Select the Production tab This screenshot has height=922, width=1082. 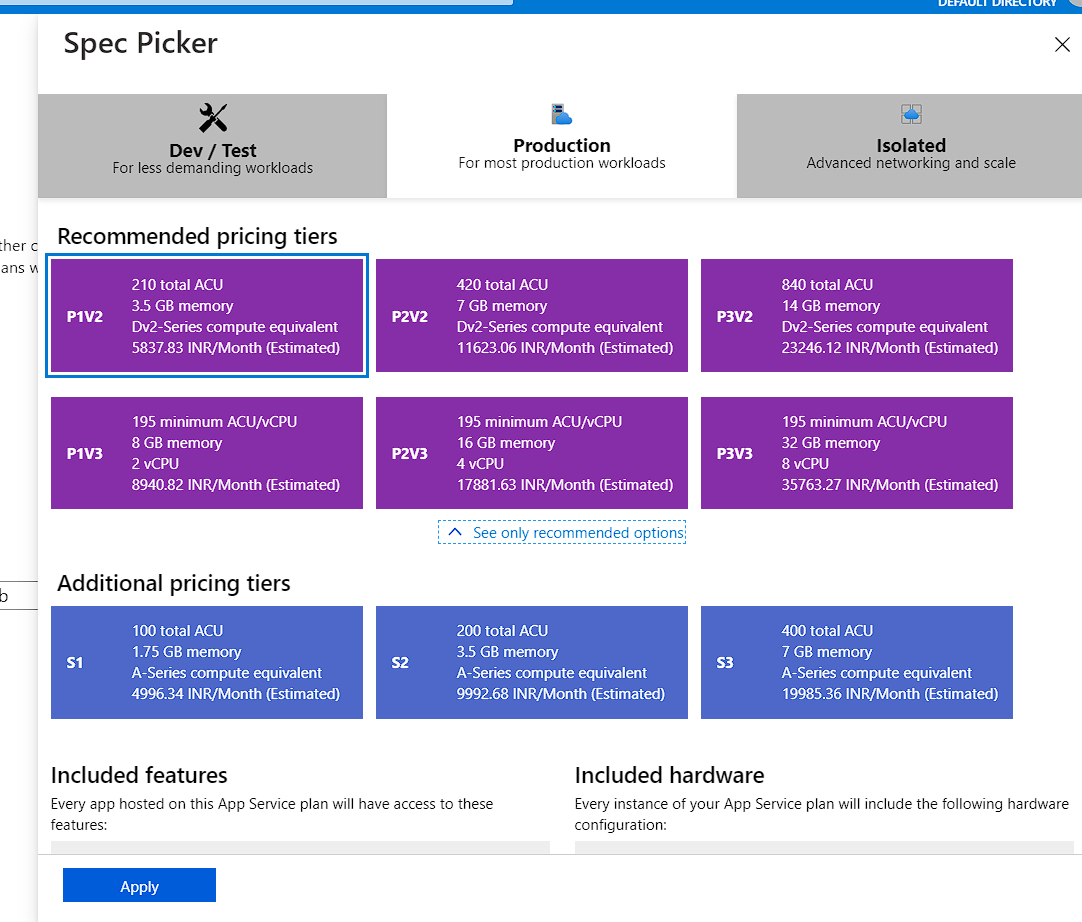click(562, 146)
